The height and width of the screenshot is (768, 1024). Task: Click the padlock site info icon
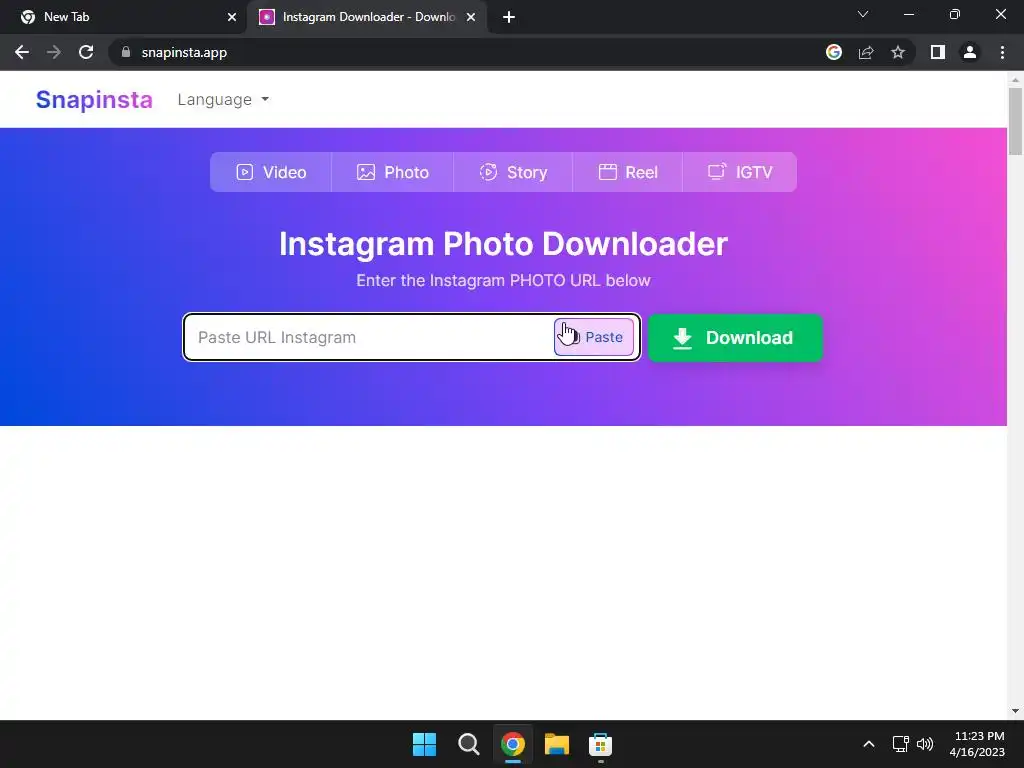click(x=126, y=52)
